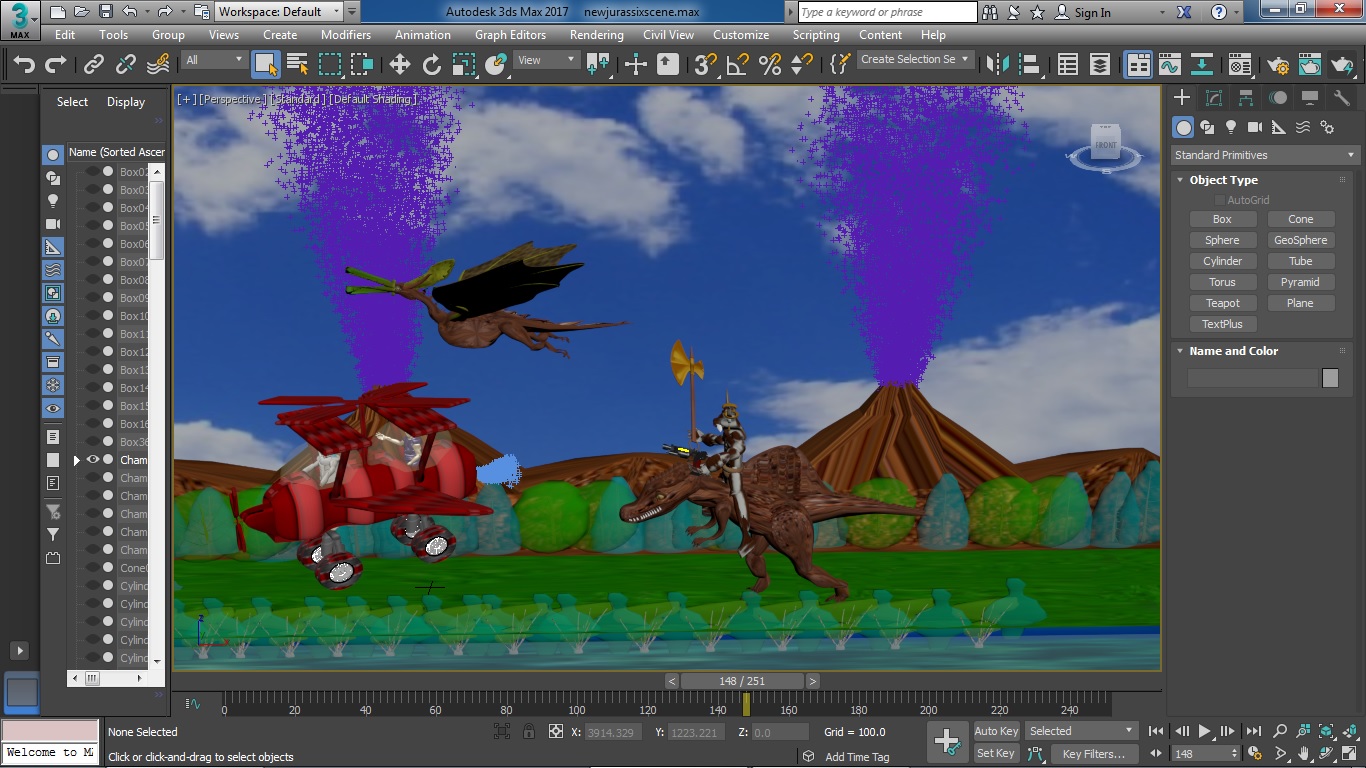This screenshot has height=768, width=1366.
Task: Open the Modifiers menu
Action: pyautogui.click(x=346, y=34)
